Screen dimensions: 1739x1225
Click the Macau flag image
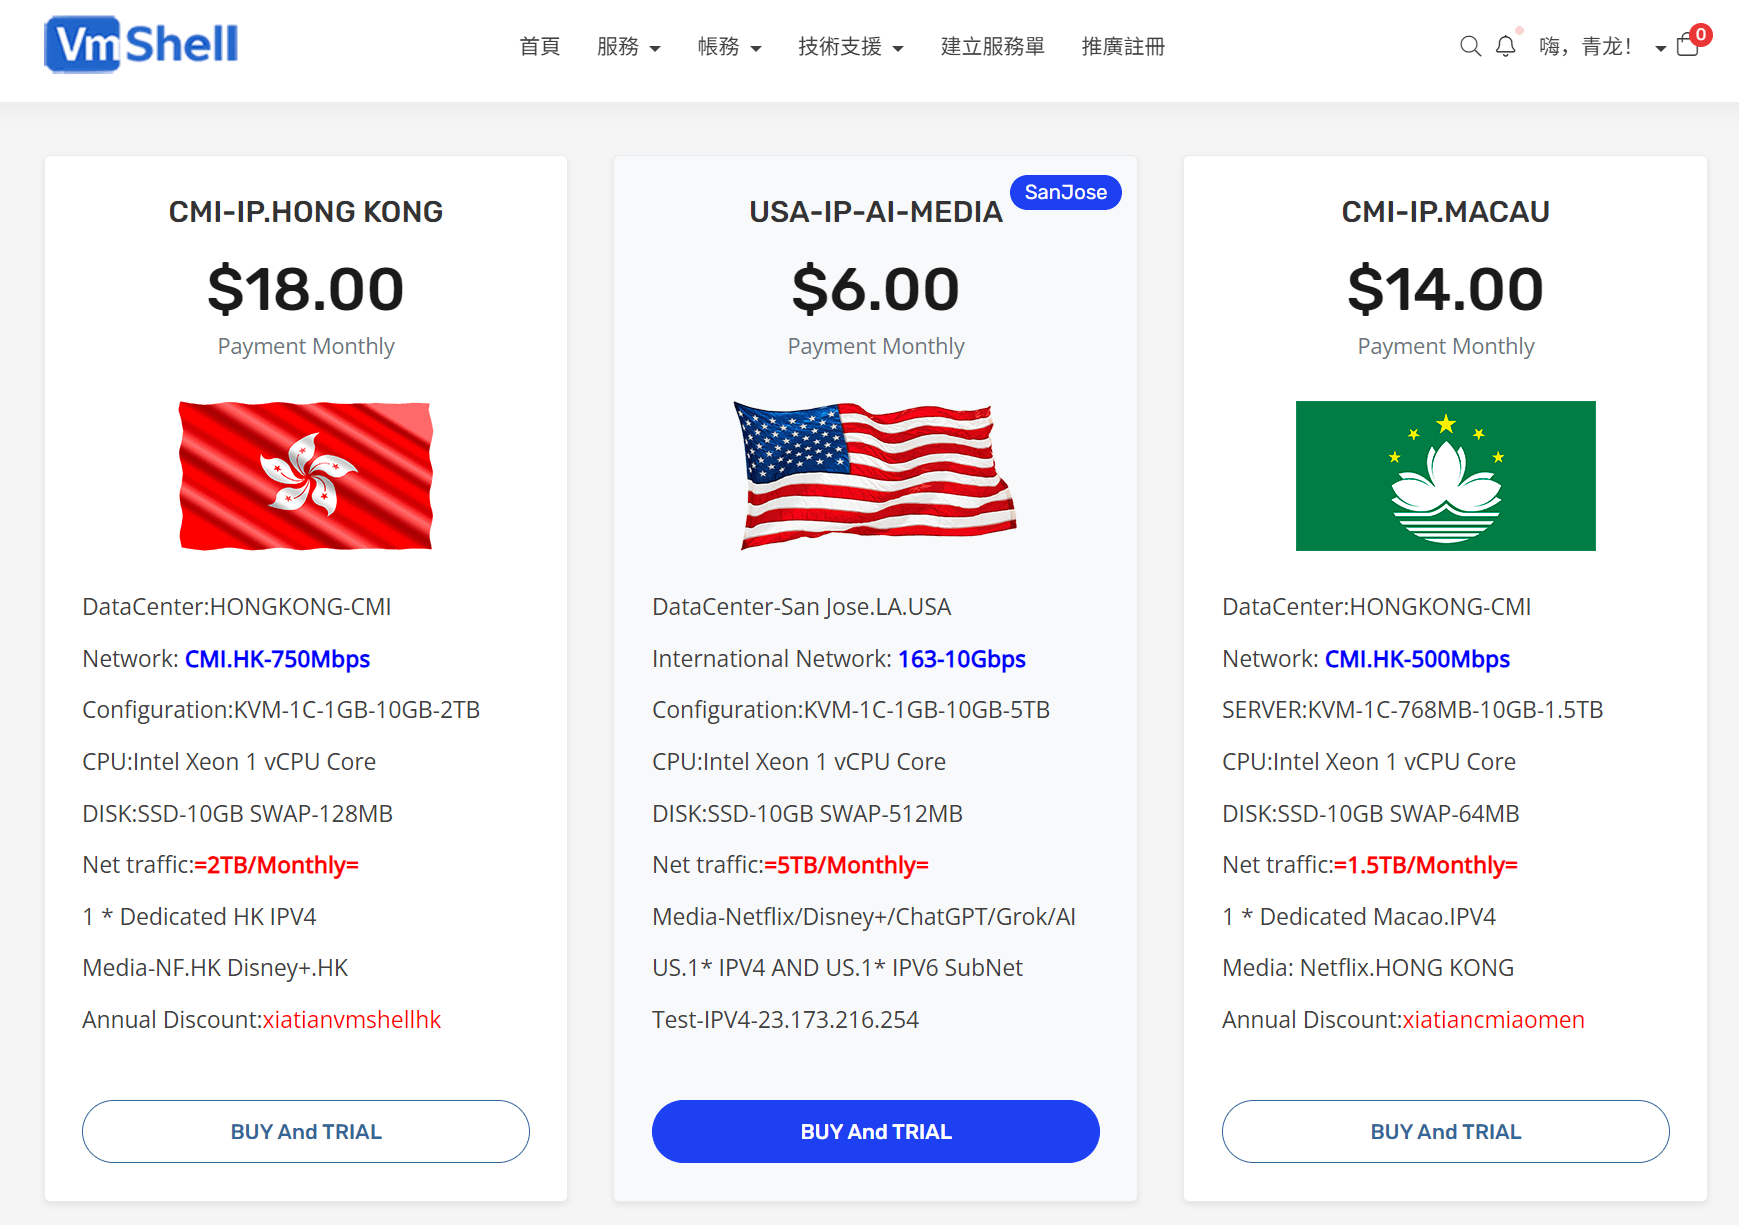click(x=1445, y=476)
